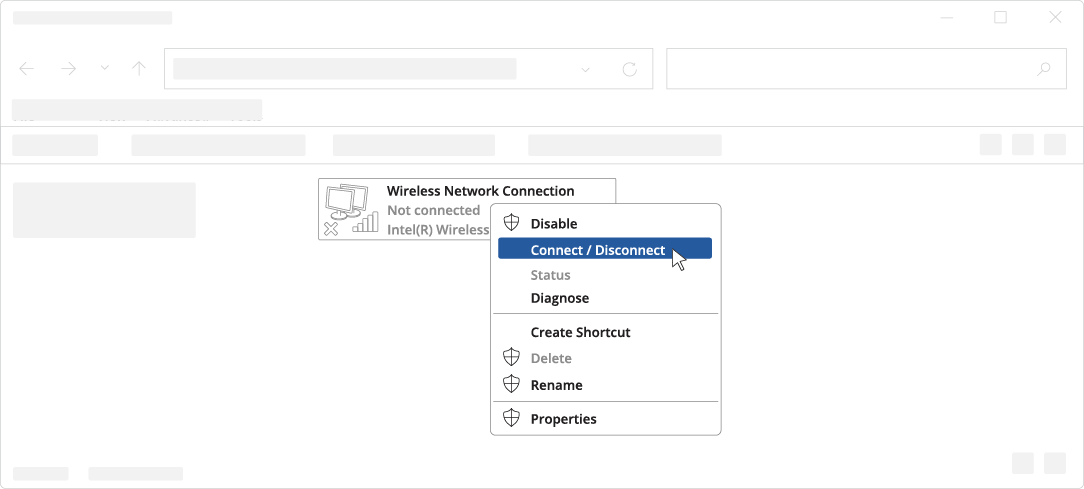
Task: Expand the recent locations chevron
Action: 104,69
